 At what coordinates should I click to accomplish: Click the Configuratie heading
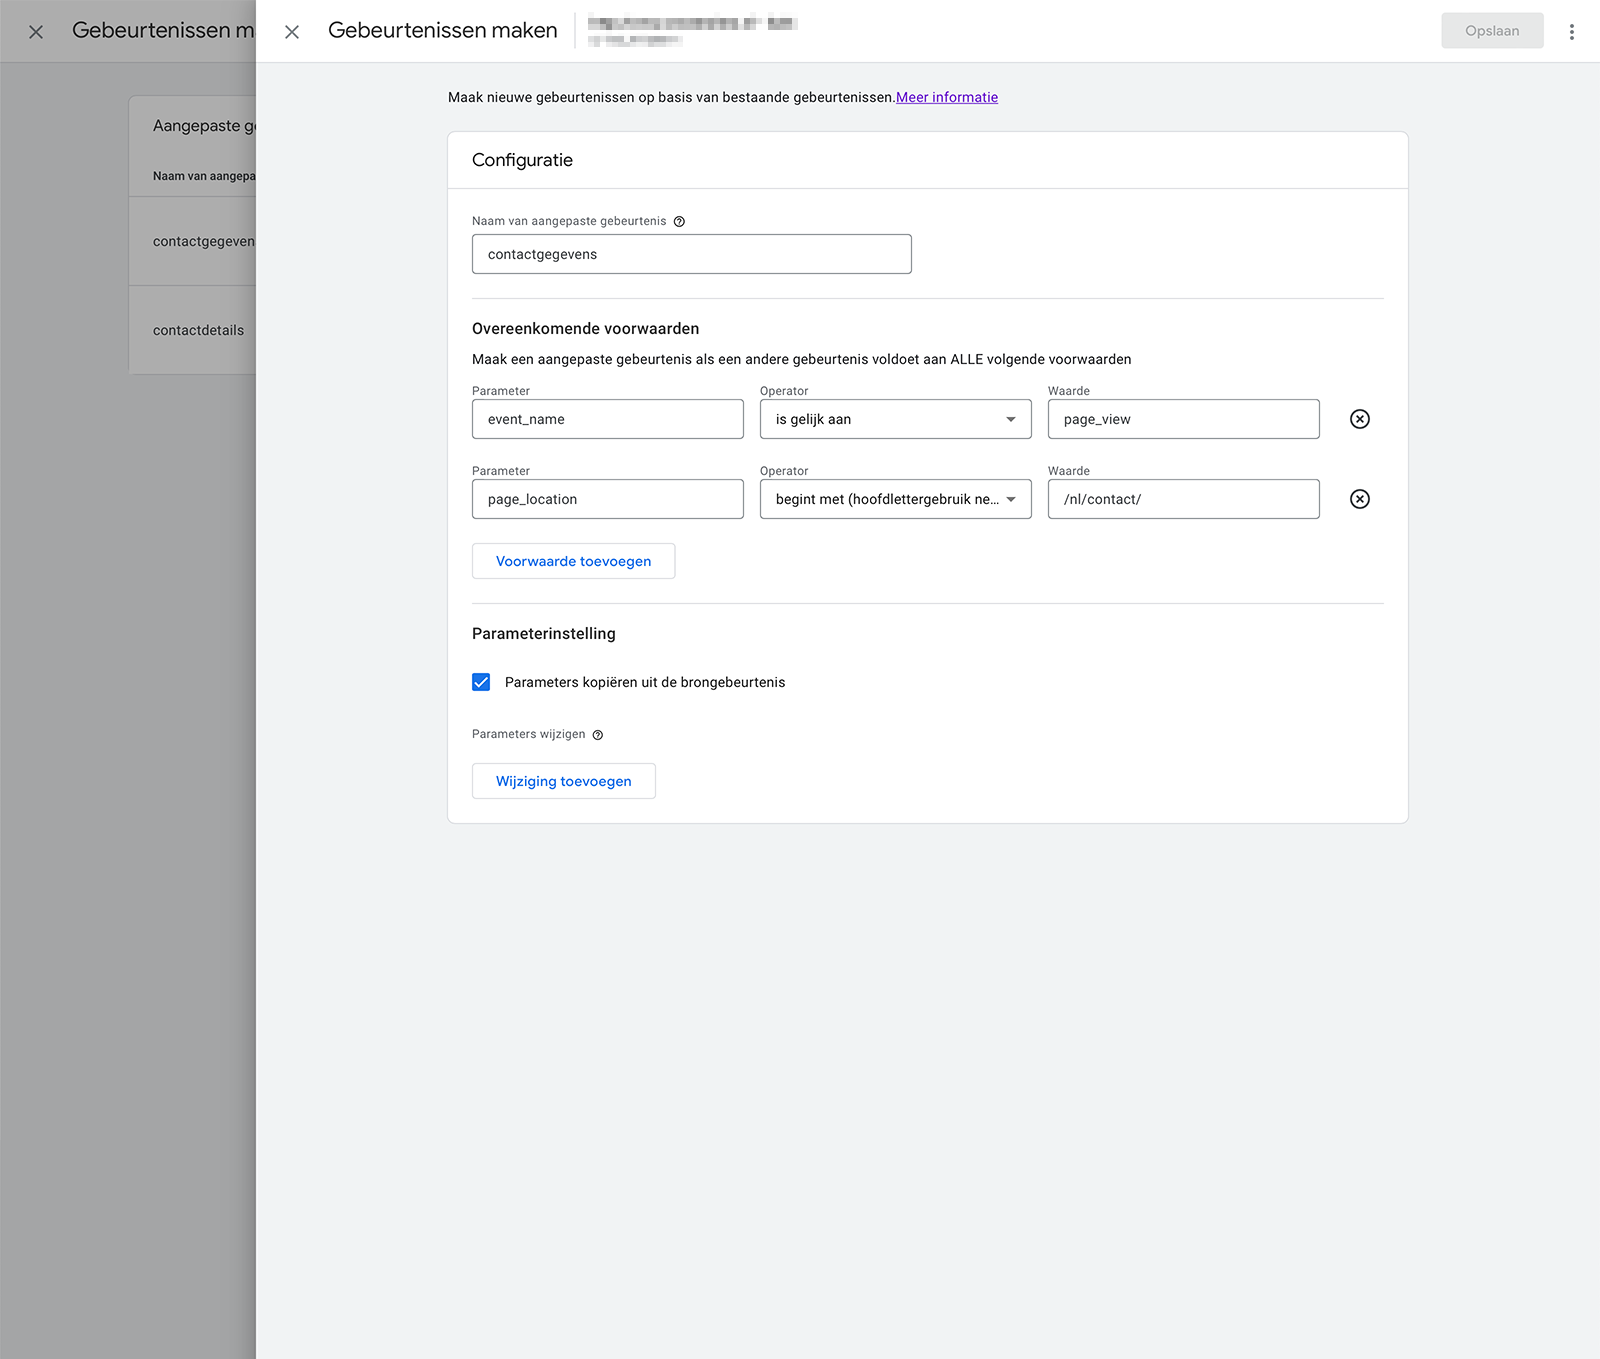(522, 160)
